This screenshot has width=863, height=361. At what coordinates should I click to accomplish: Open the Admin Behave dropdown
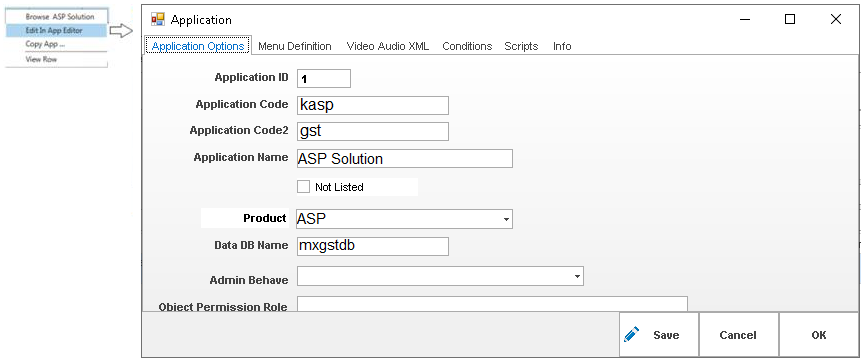click(x=440, y=276)
